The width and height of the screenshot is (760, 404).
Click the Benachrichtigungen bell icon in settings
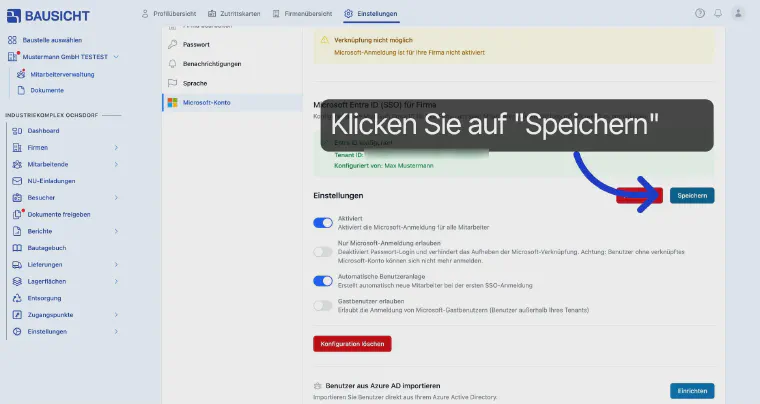click(172, 63)
